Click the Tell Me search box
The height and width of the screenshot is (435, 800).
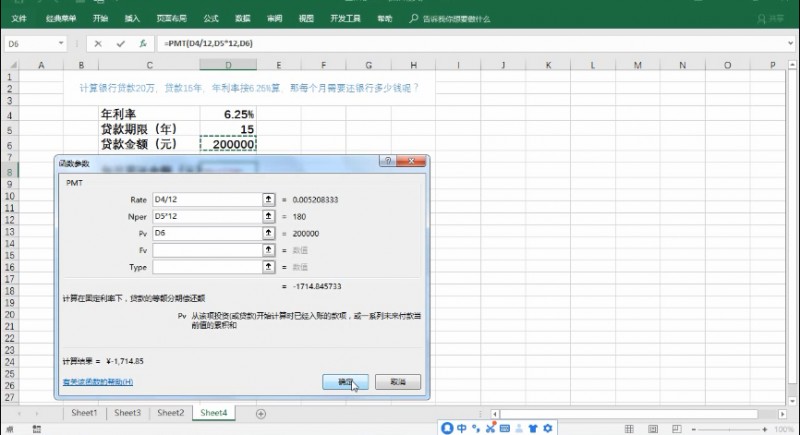pyautogui.click(x=450, y=19)
